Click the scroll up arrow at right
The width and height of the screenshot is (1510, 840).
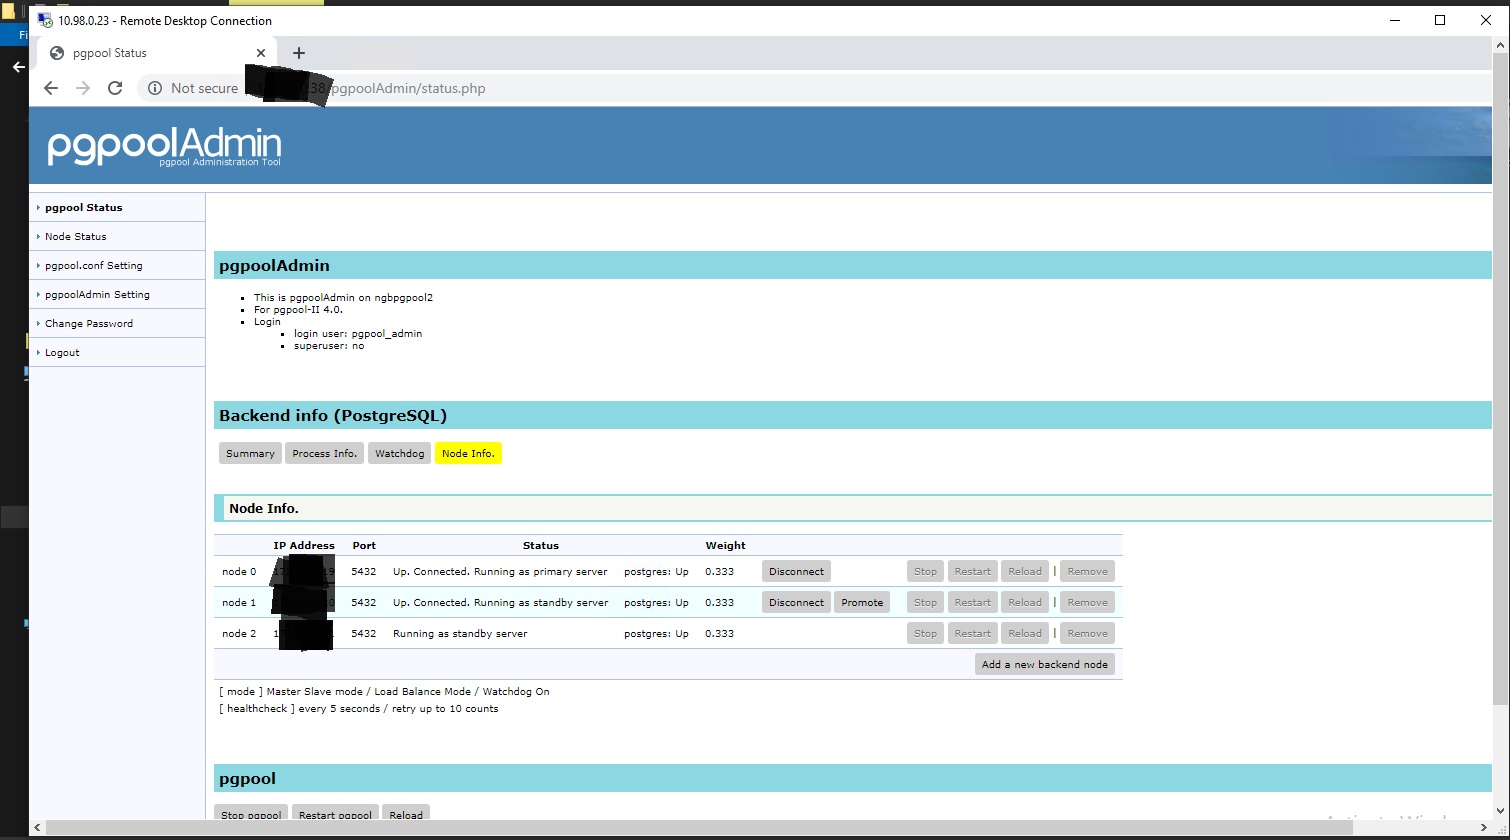(x=1500, y=46)
